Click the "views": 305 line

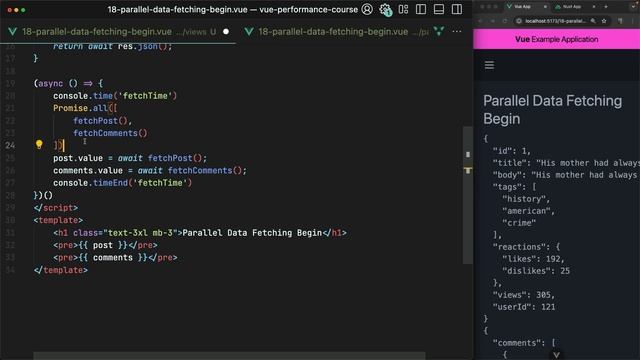click(x=524, y=295)
